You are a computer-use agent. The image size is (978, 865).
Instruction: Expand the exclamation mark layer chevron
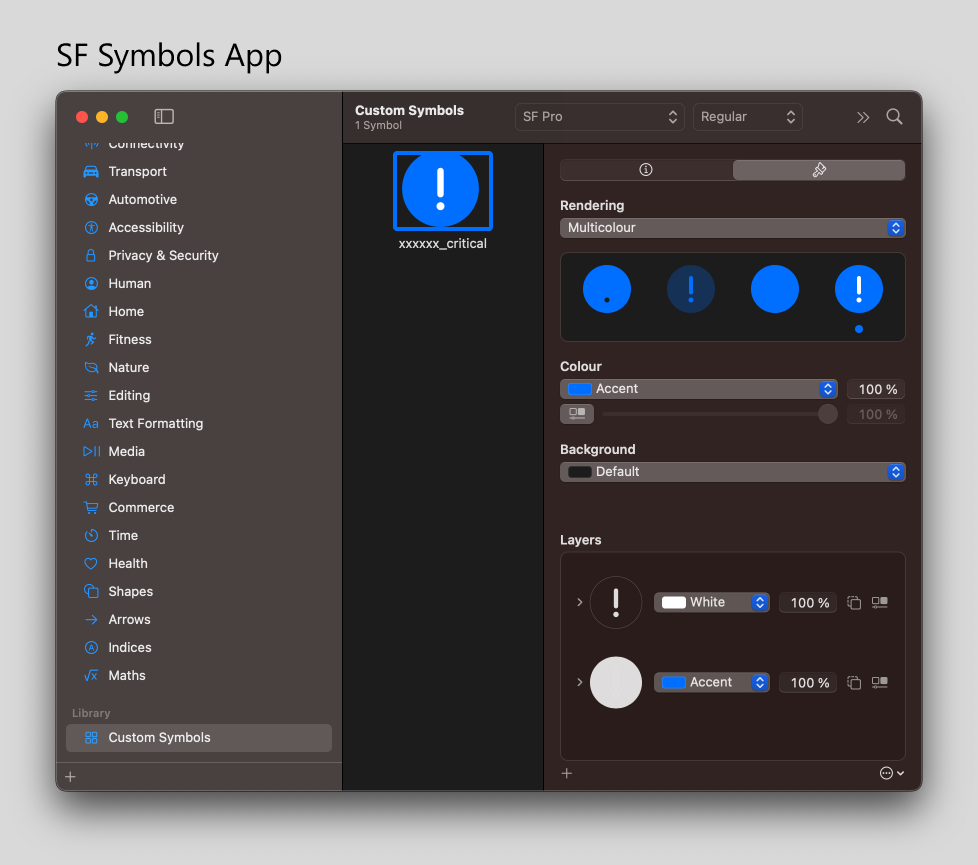coord(580,602)
